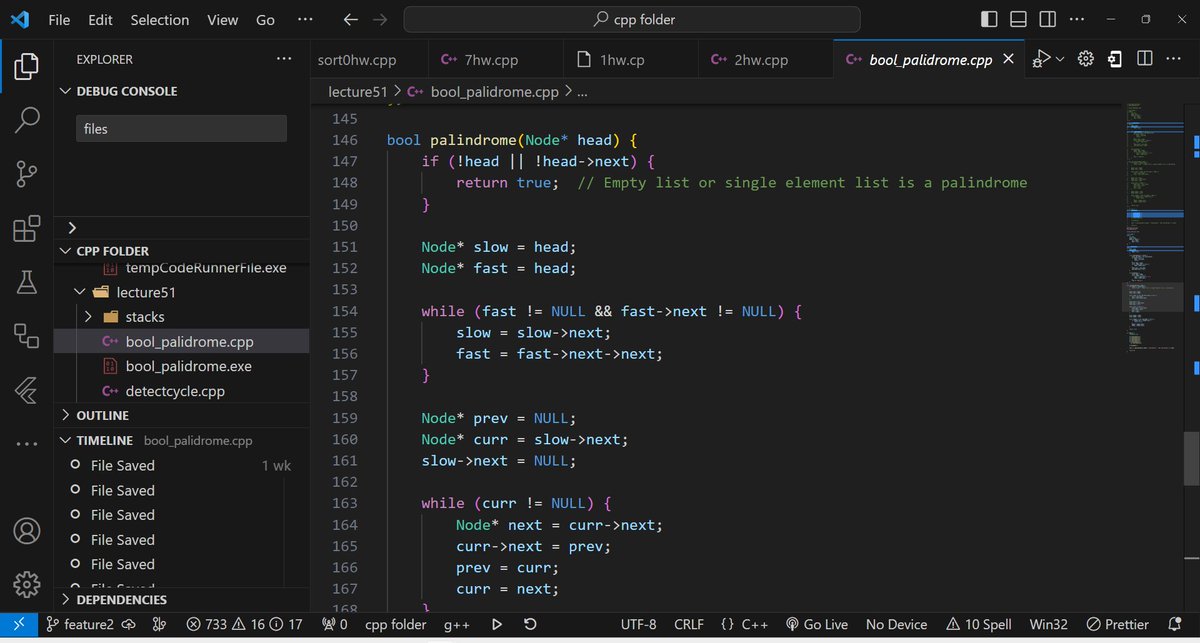The height and width of the screenshot is (643, 1200).
Task: Go forward with the right arrow
Action: point(381,19)
